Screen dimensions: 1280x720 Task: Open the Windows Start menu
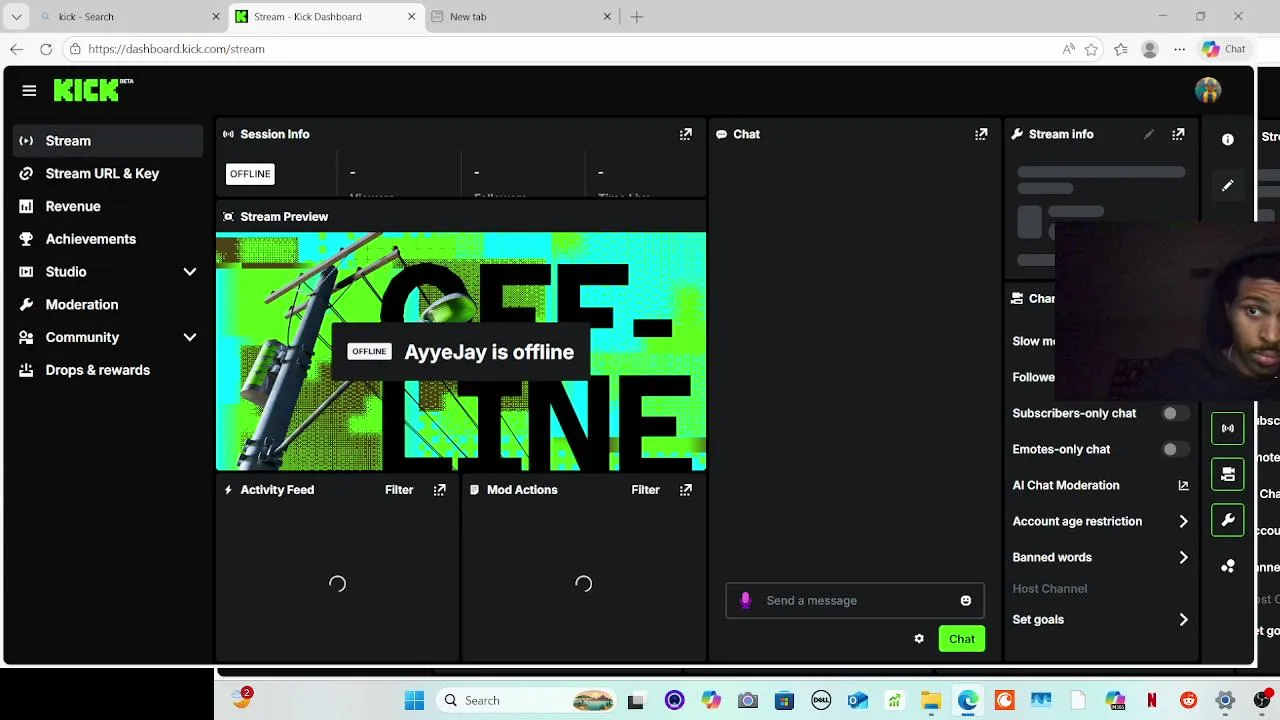point(414,700)
